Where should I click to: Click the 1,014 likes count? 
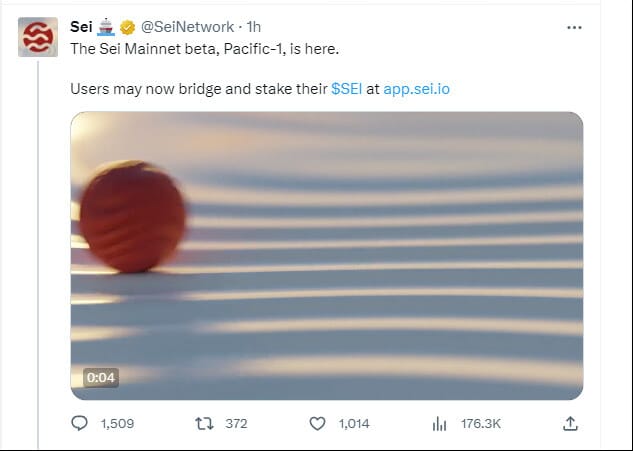(x=354, y=424)
